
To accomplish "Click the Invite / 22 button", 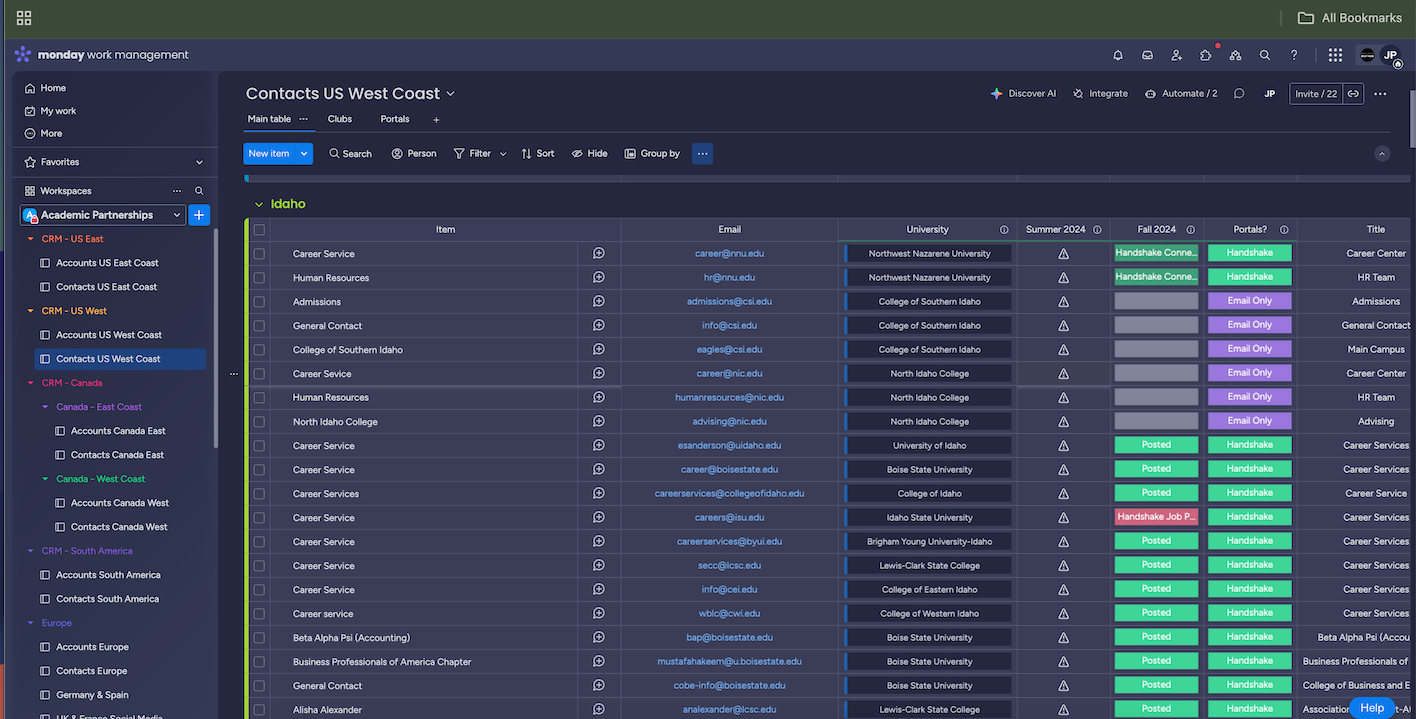I will [1316, 94].
